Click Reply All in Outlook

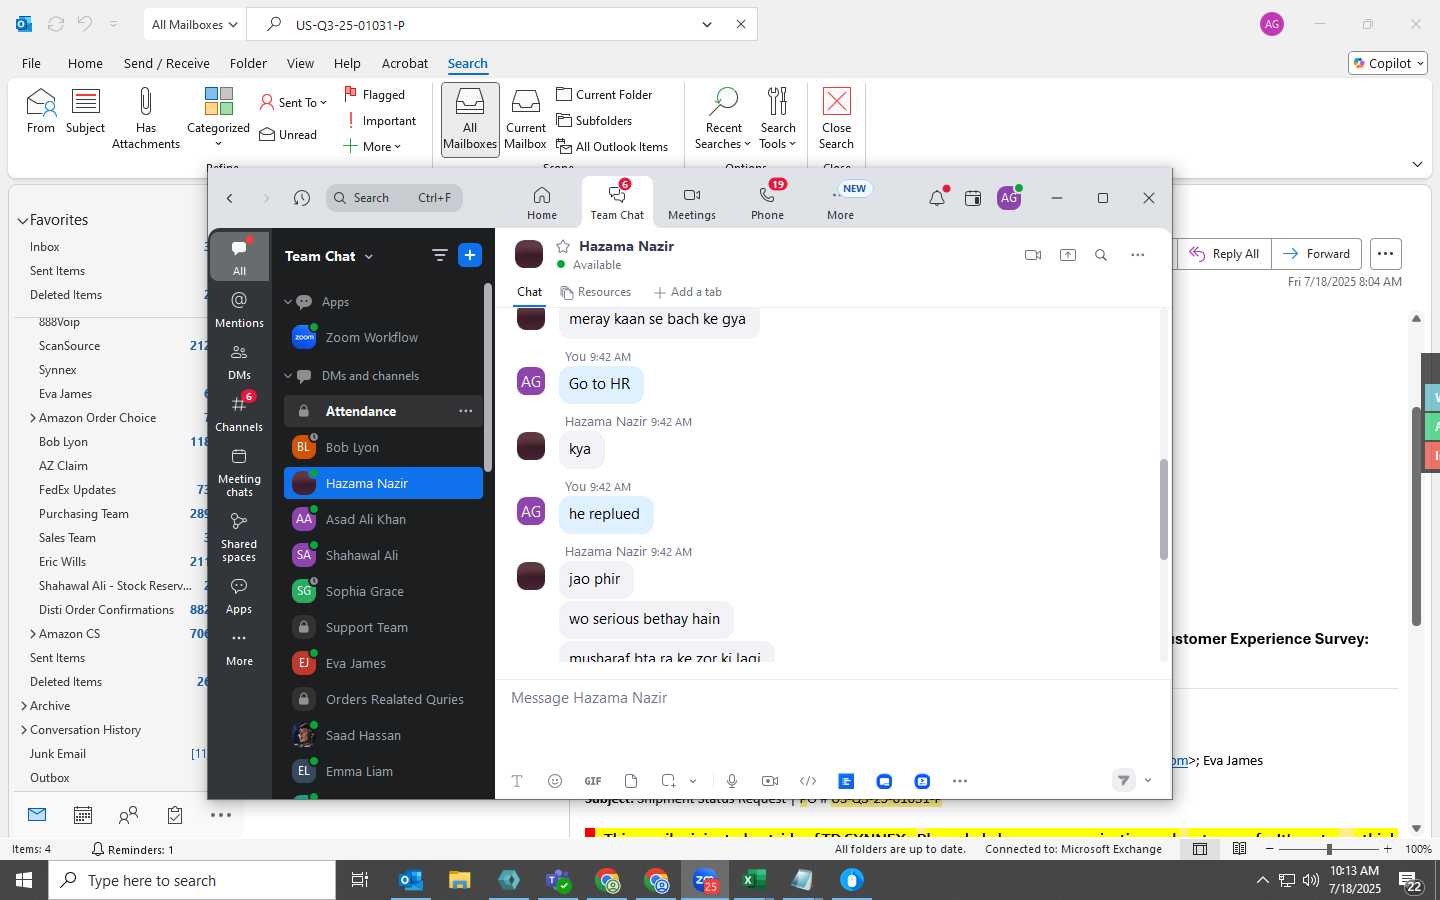[x=1225, y=254]
